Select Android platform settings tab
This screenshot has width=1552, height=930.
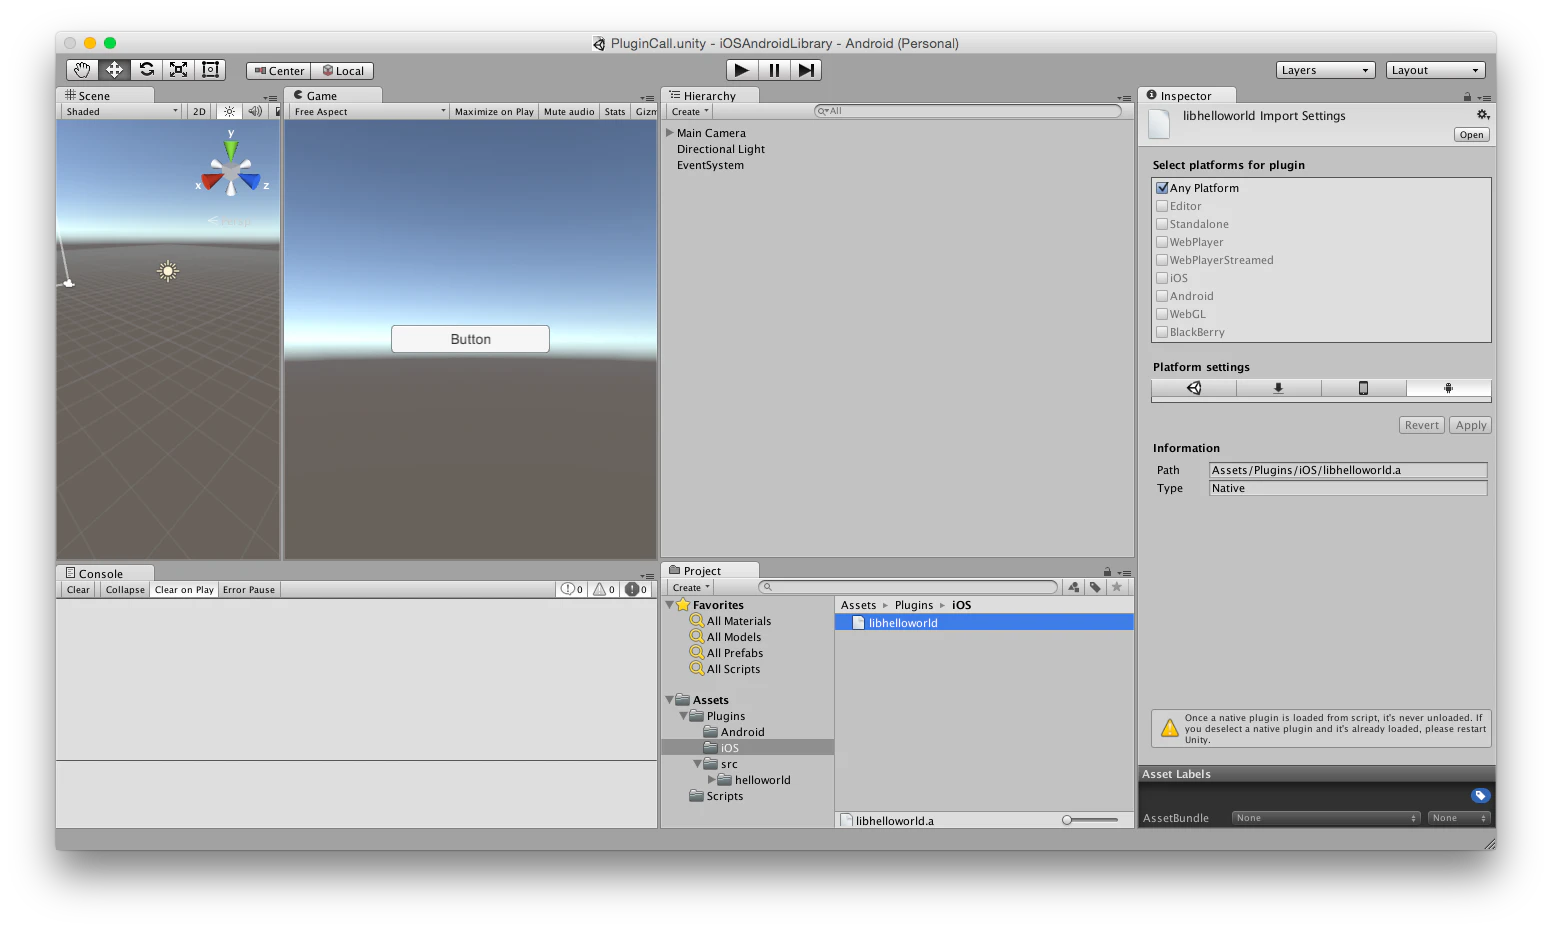[x=1448, y=388]
